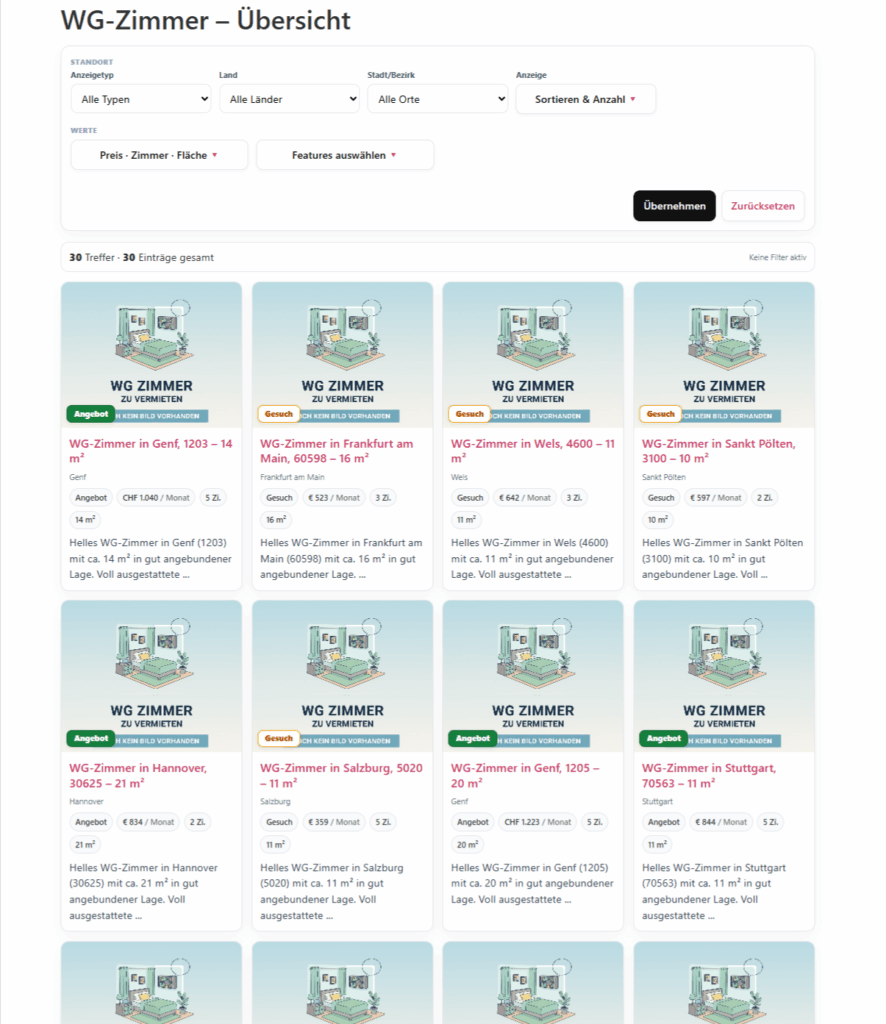Open listing WG-Zimmer in Salzburg, 5020
This screenshot has width=886, height=1024.
[x=340, y=775]
